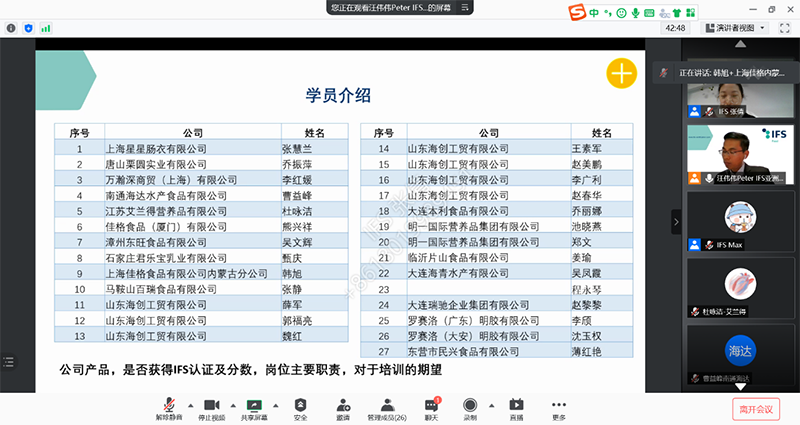Open the 演讲者视图 view dropdown
The image size is (800, 425).
735,28
